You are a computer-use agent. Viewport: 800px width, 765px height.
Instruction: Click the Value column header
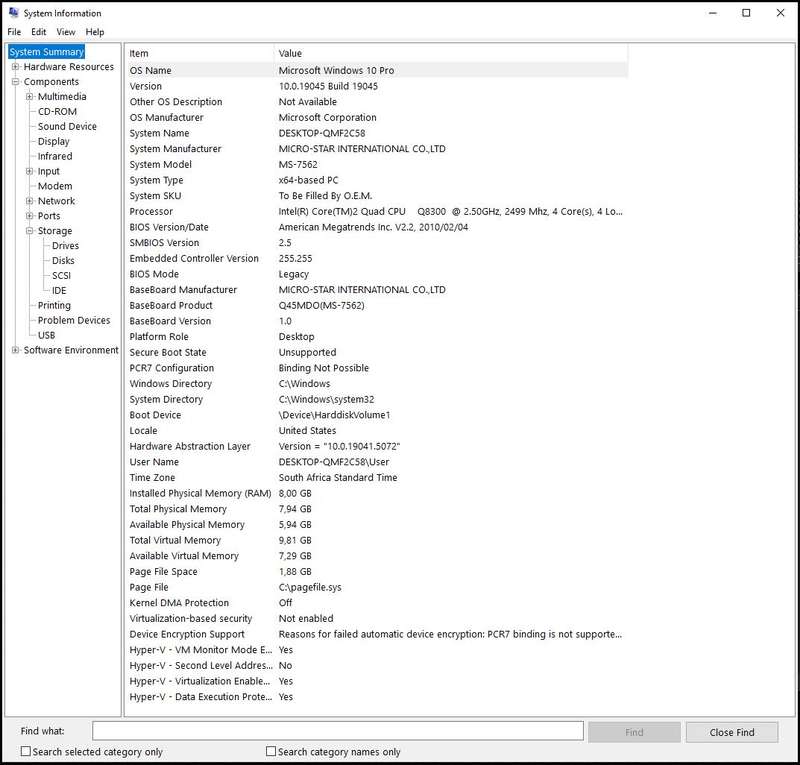pos(451,53)
